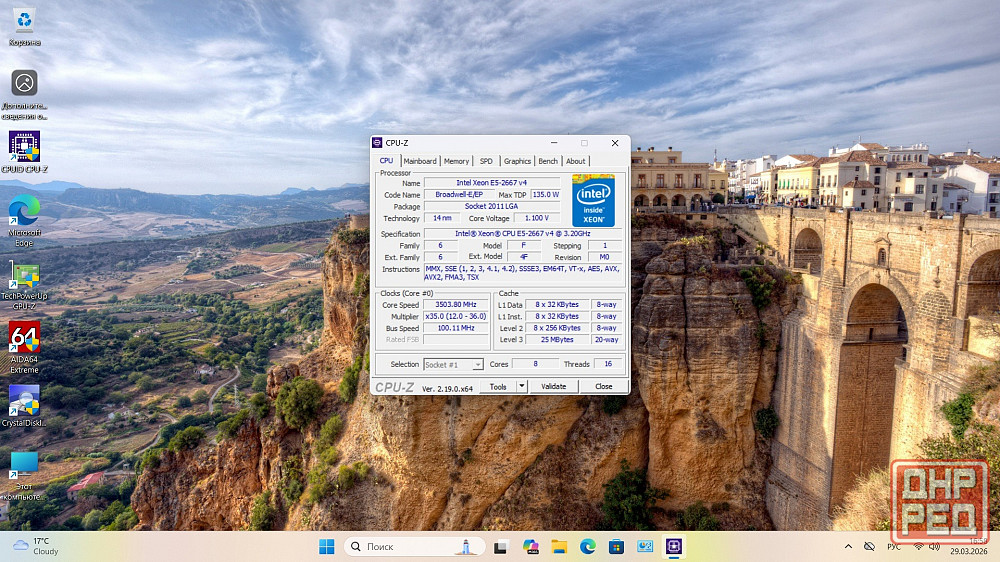Open the Recycle Bin on the desktop
The image size is (1000, 562).
click(24, 20)
